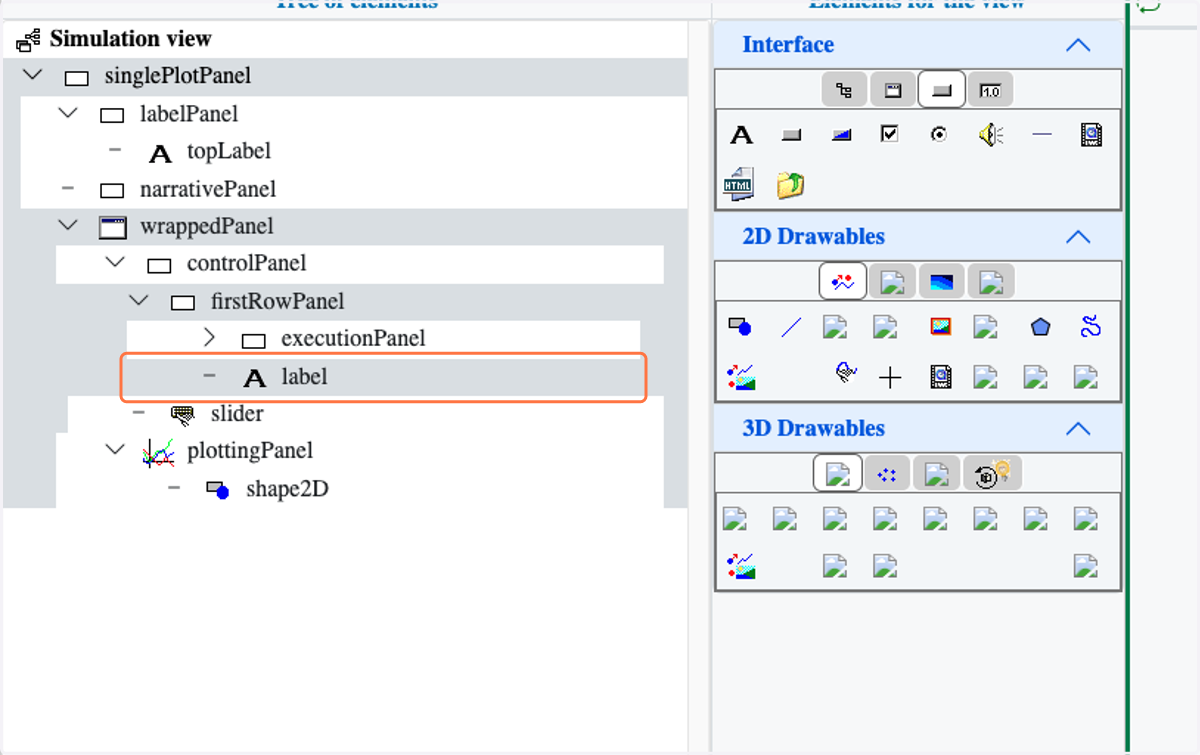Screen dimensions: 1200x755
Task: Pick the blue squiggly Trail curve icon
Action: pyautogui.click(x=1091, y=326)
